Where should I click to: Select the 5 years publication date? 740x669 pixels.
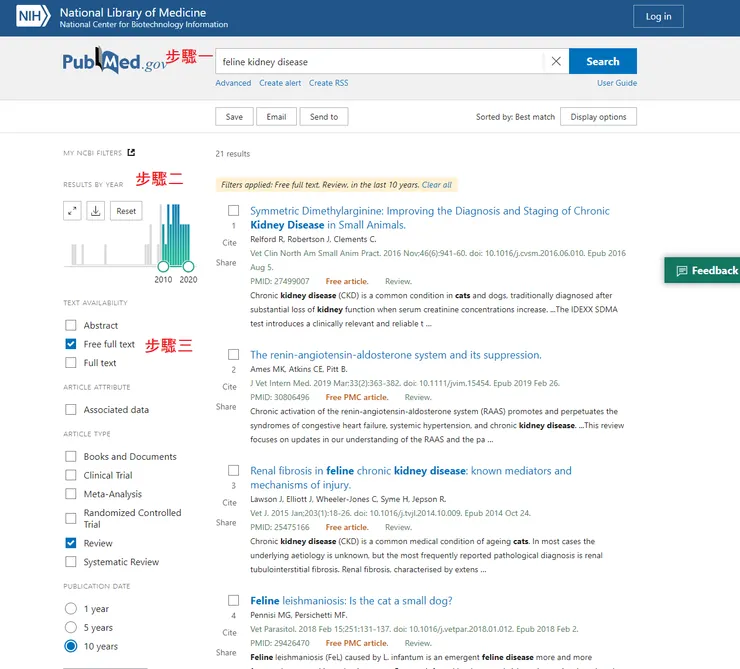71,627
